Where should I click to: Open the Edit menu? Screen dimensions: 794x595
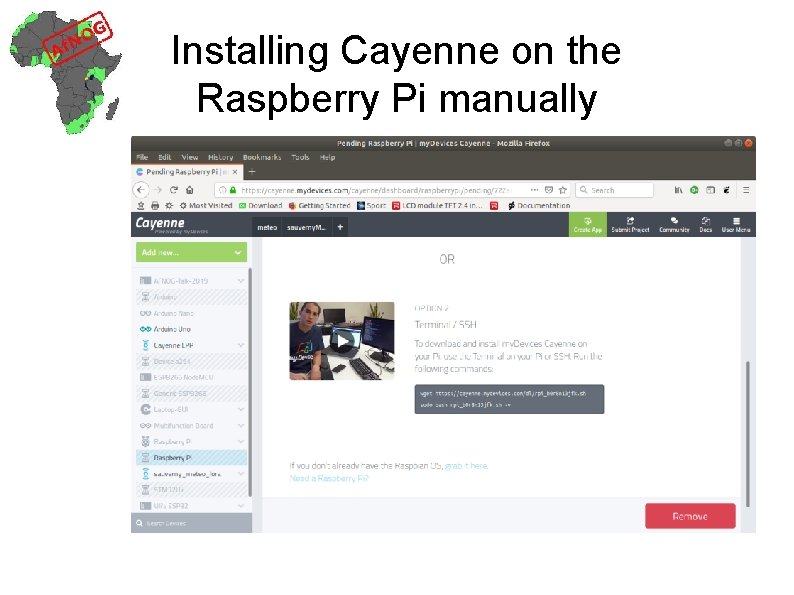[165, 157]
